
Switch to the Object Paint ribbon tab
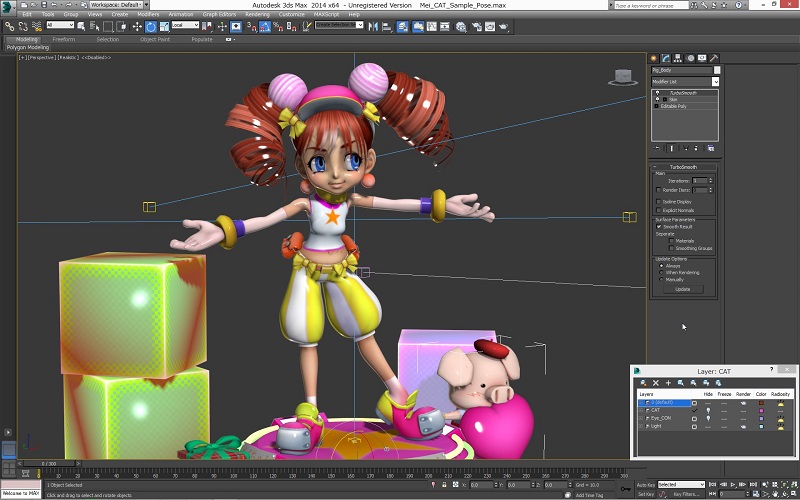click(x=155, y=39)
